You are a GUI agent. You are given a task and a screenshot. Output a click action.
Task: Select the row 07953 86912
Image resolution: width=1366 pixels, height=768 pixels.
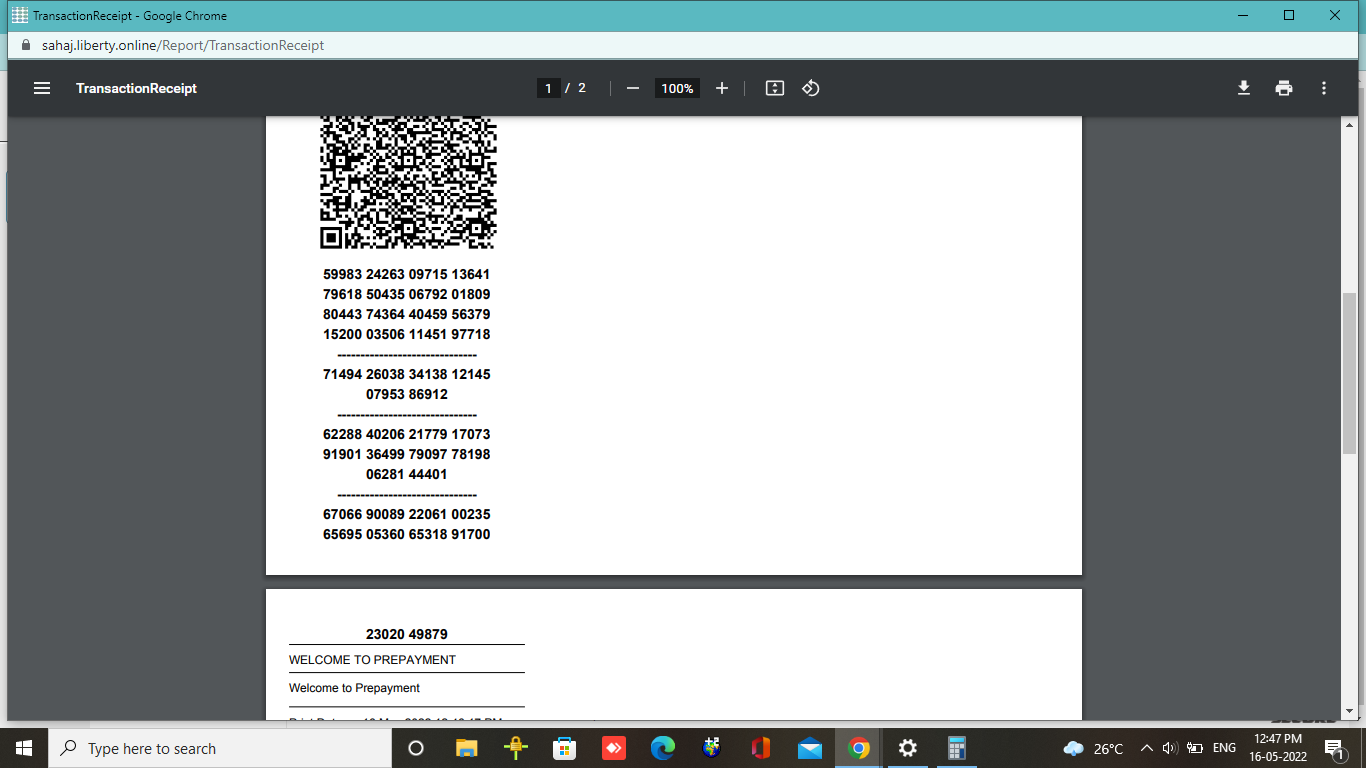coord(407,394)
